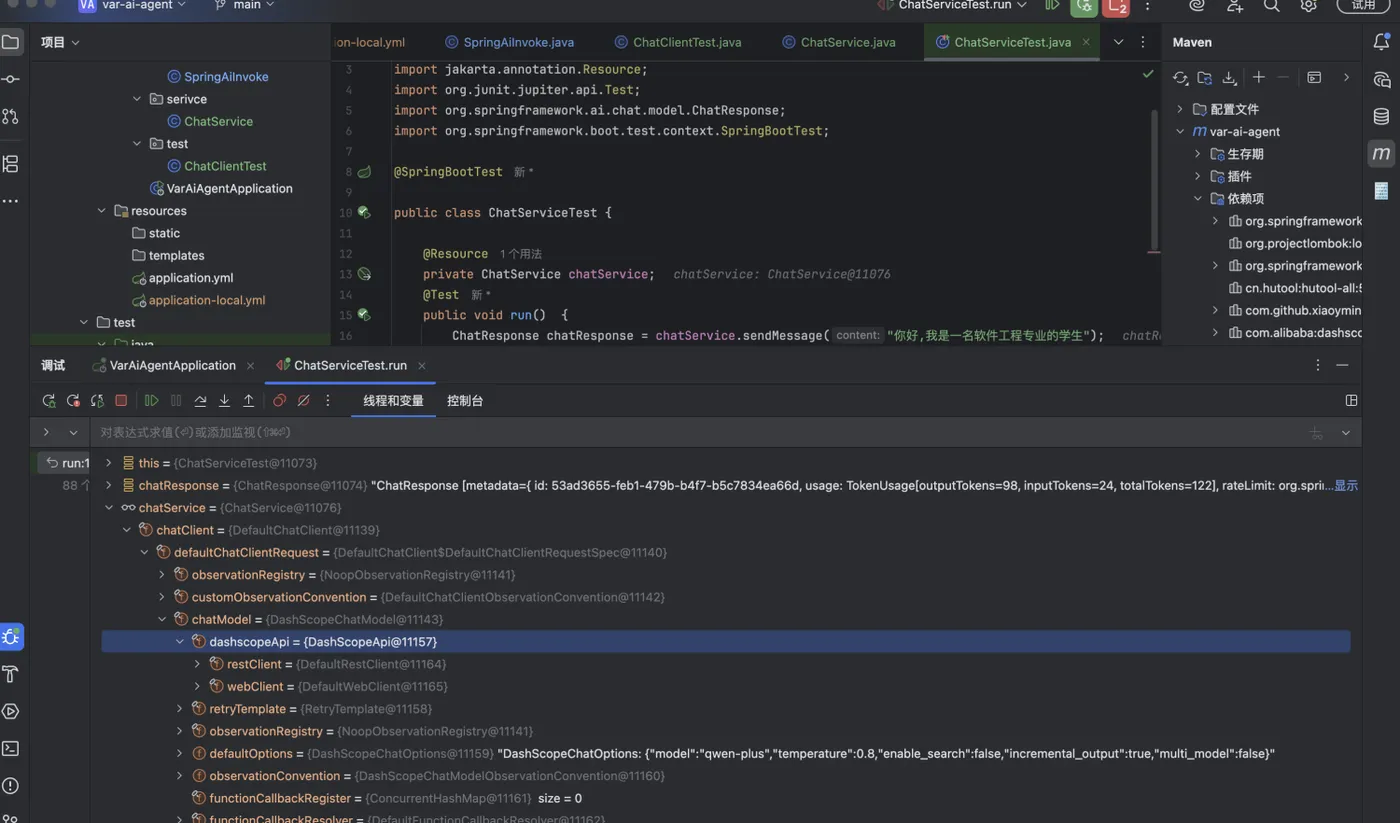
Task: Open the Debug tool window bug icon
Action: 11,637
